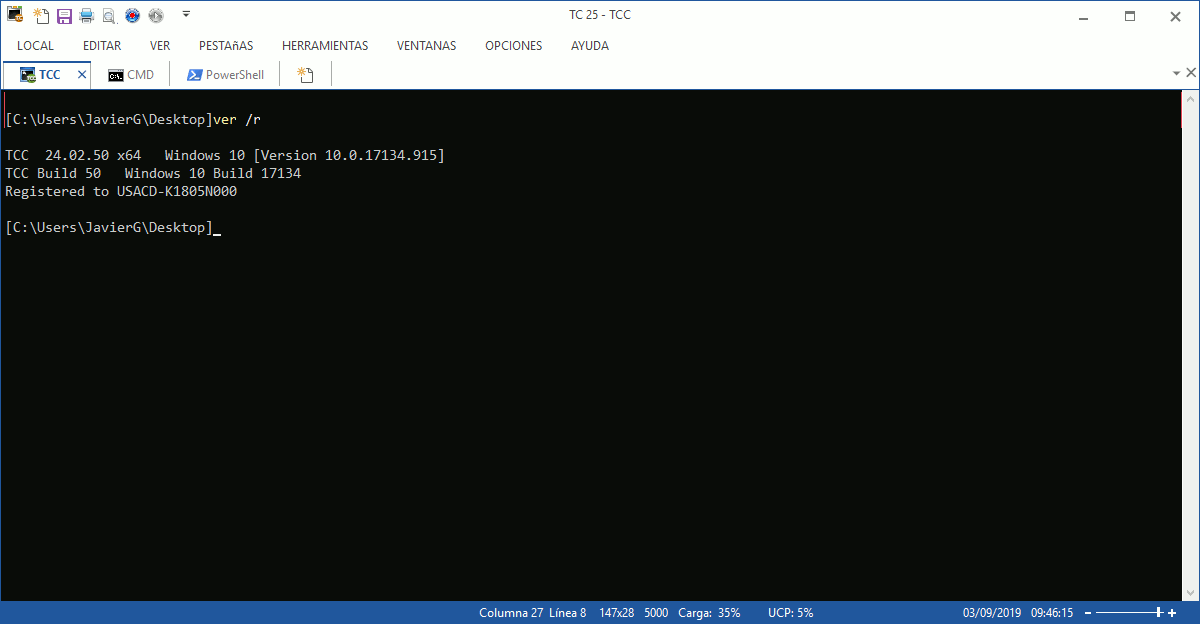Open the LOCAL menu
Viewport: 1200px width, 624px height.
pos(36,46)
